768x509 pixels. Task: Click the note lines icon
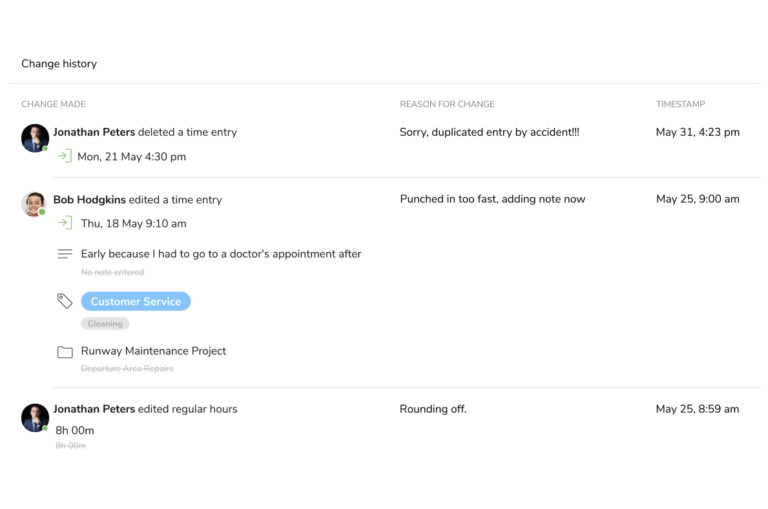pos(65,254)
